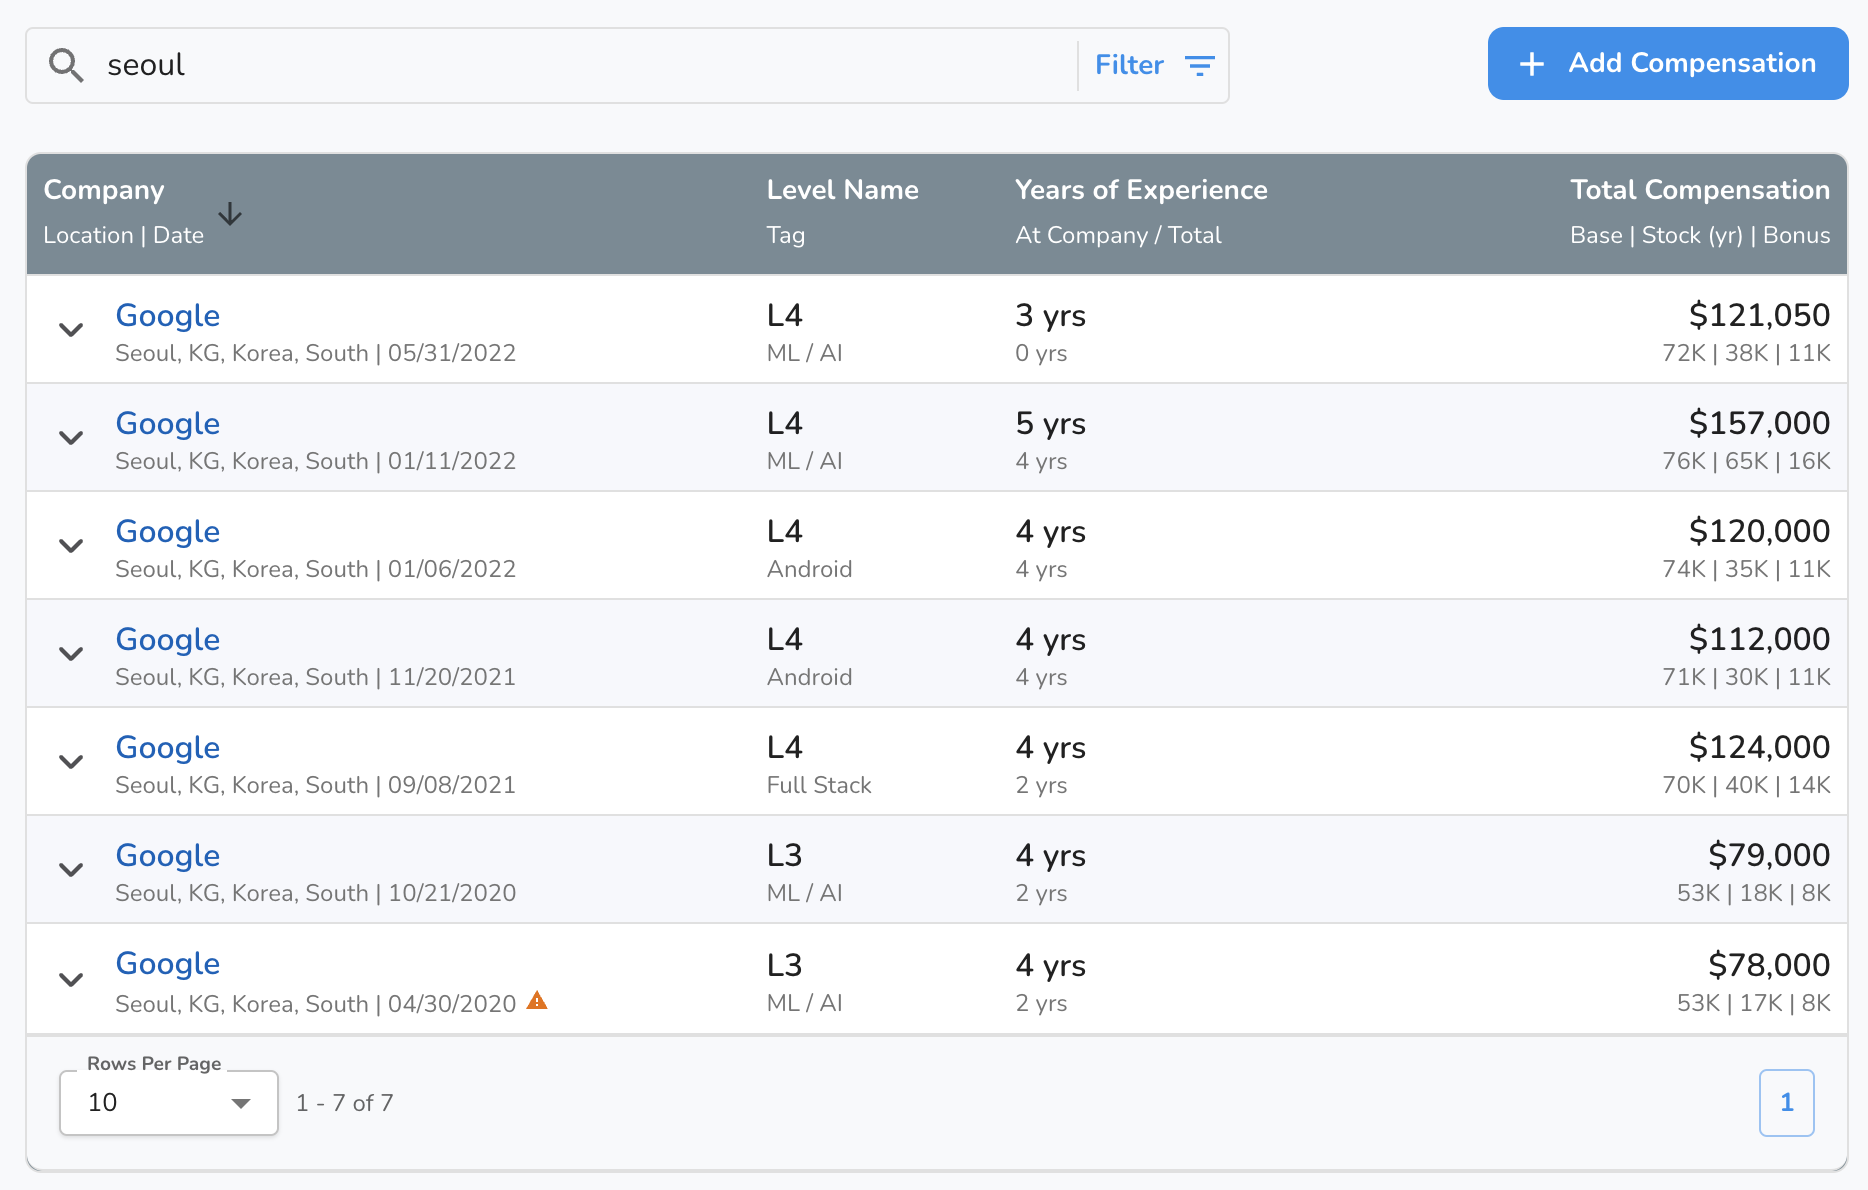Viewport: 1868px width, 1190px height.
Task: Click the $120,000 total compensation value
Action: tap(1759, 531)
